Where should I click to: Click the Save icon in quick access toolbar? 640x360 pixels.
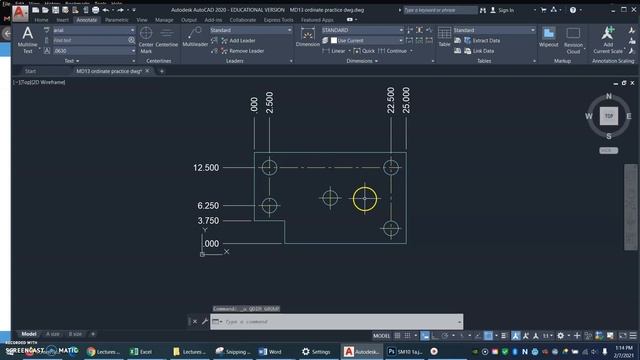point(56,10)
